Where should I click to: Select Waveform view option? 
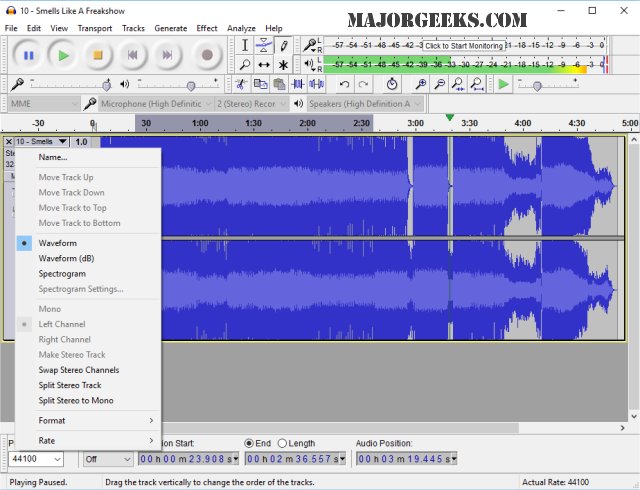pyautogui.click(x=88, y=243)
